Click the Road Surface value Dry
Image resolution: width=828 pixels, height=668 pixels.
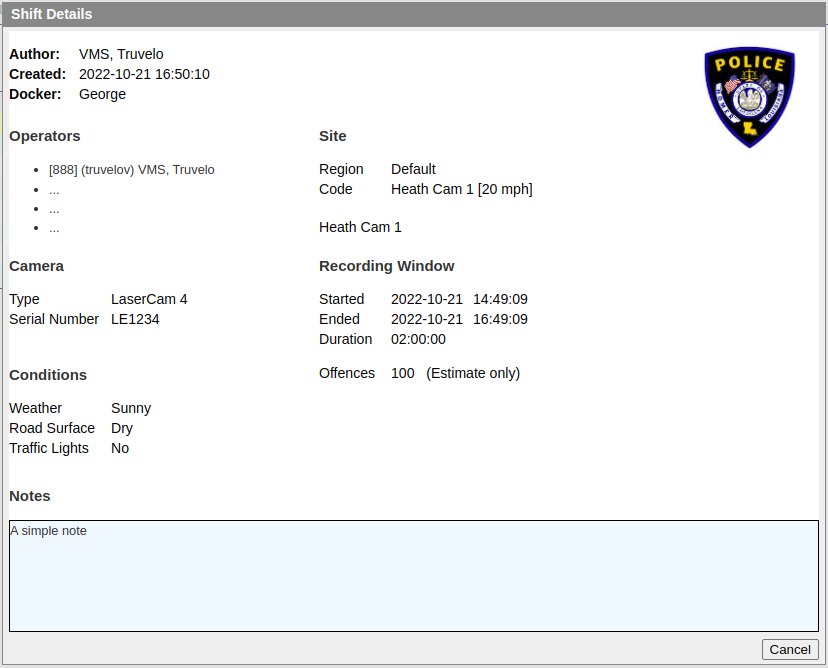point(122,428)
